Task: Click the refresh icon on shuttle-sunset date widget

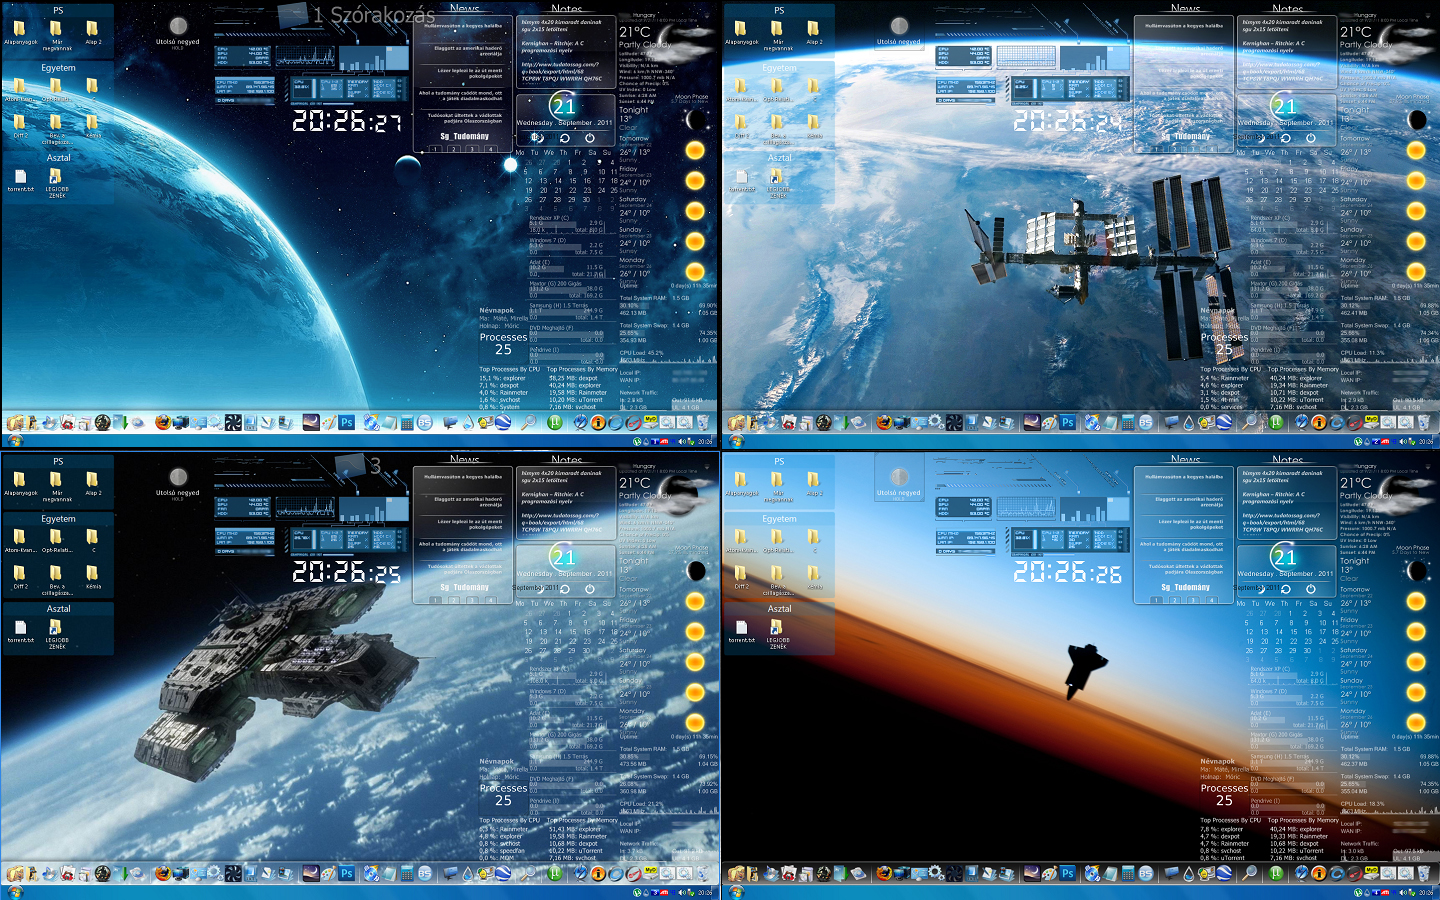Action: pos(1286,589)
